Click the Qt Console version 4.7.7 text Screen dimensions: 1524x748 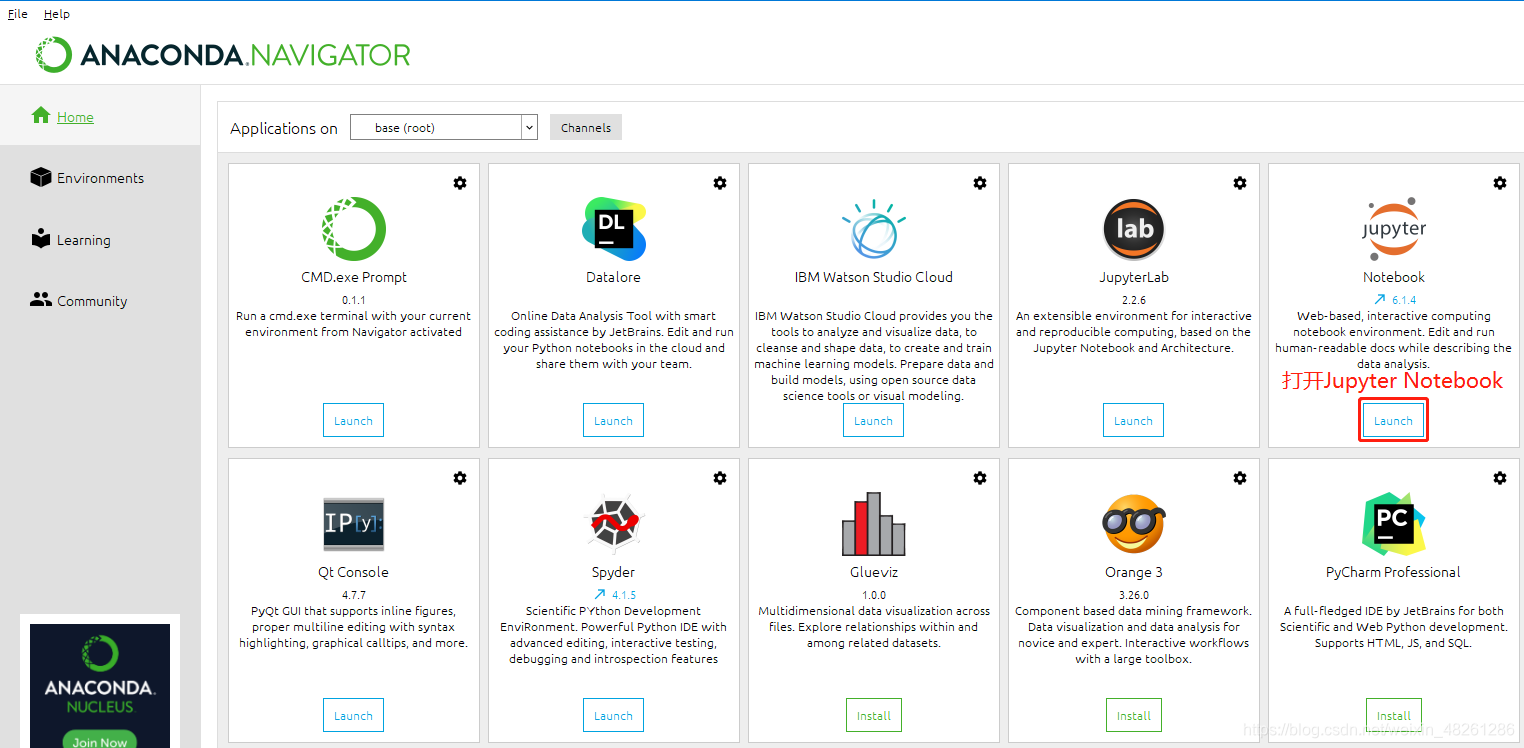354,594
